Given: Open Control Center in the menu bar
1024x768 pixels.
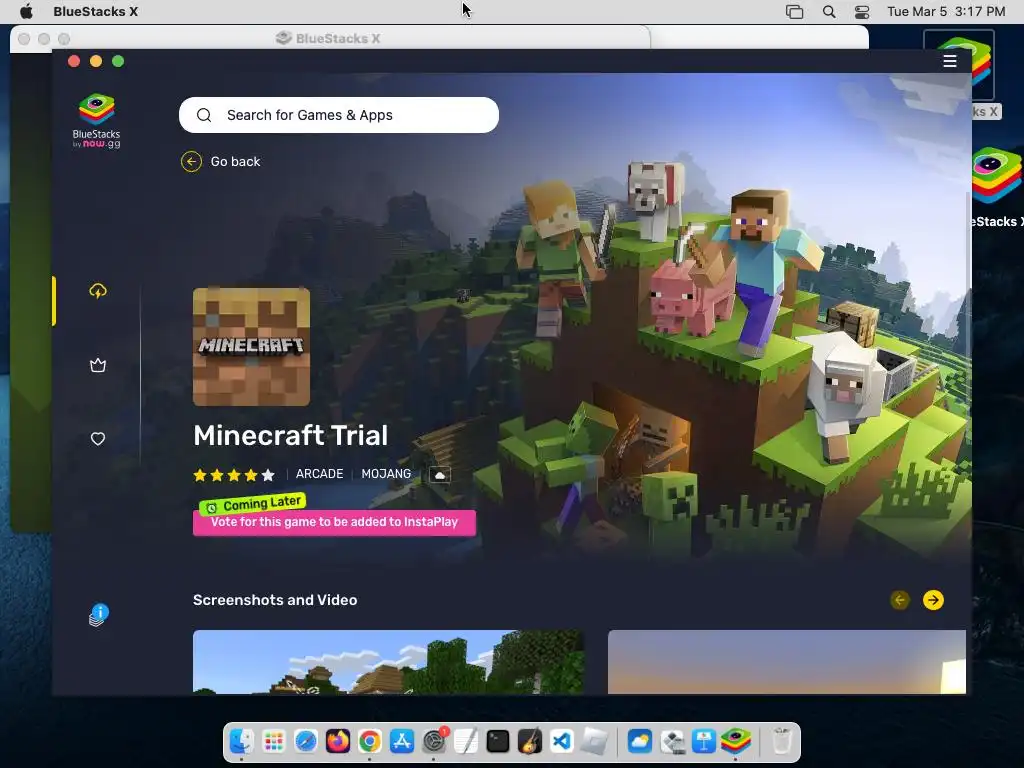Looking at the screenshot, I should (x=862, y=12).
